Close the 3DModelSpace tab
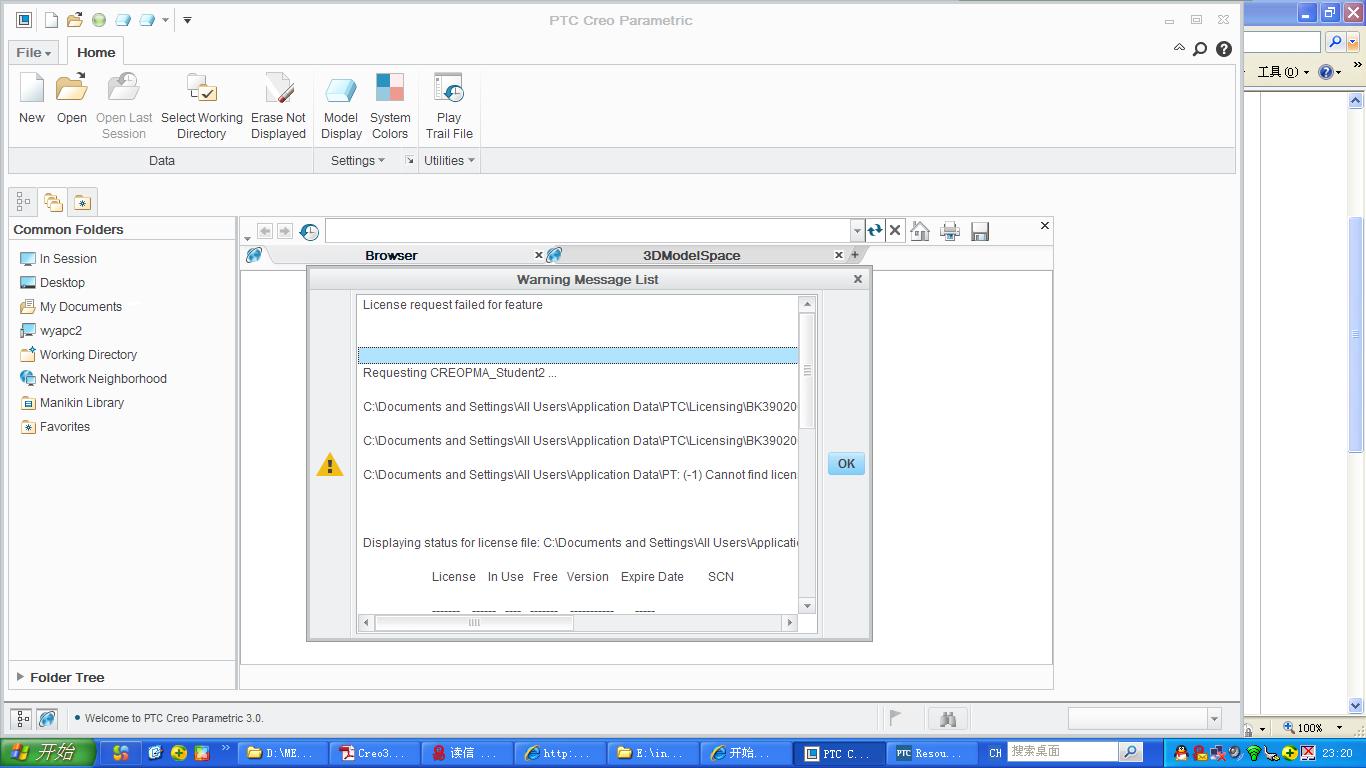The height and width of the screenshot is (768, 1366). click(x=839, y=255)
